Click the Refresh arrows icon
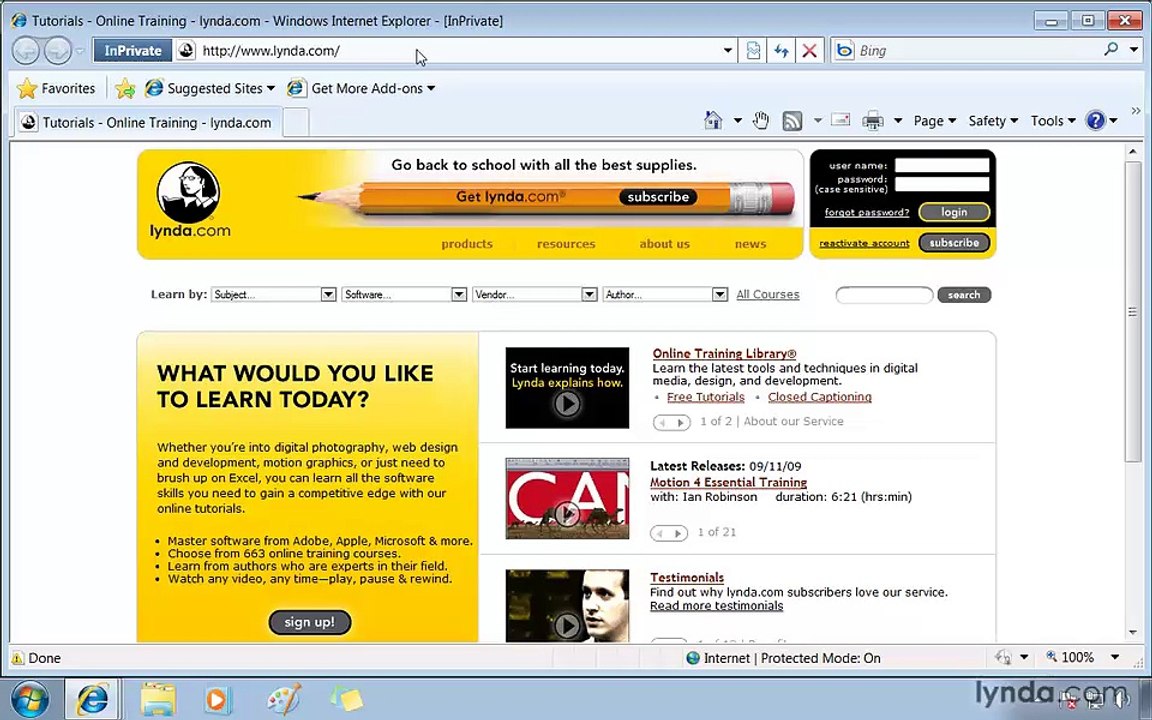Viewport: 1152px width, 720px height. tap(781, 51)
